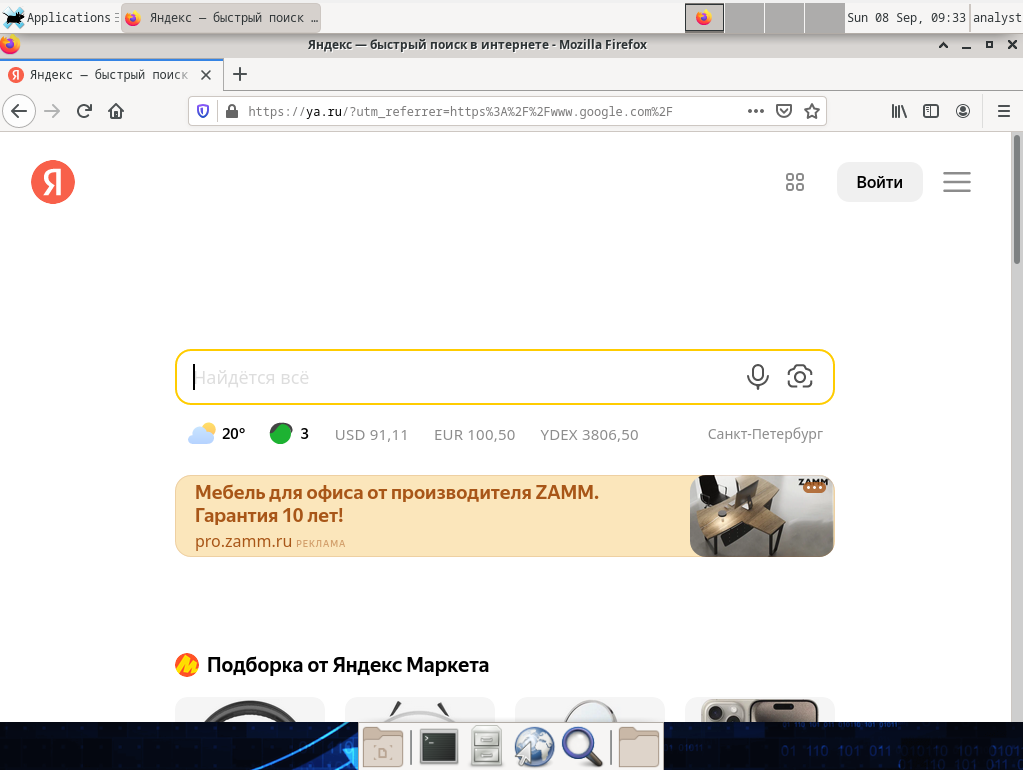1023x770 pixels.
Task: Reload the current page
Action: coord(84,111)
